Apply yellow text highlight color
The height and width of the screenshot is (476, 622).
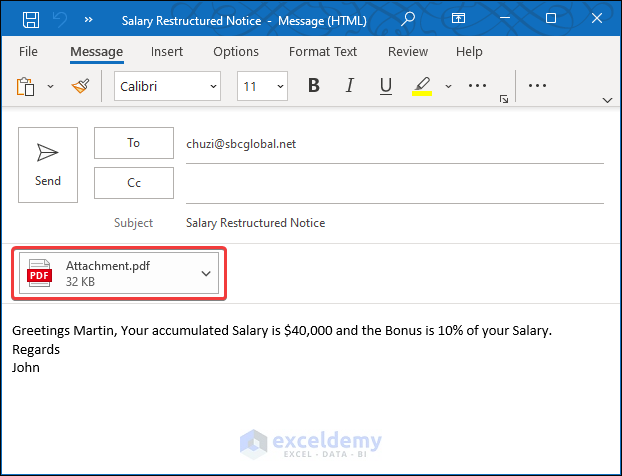pyautogui.click(x=422, y=86)
